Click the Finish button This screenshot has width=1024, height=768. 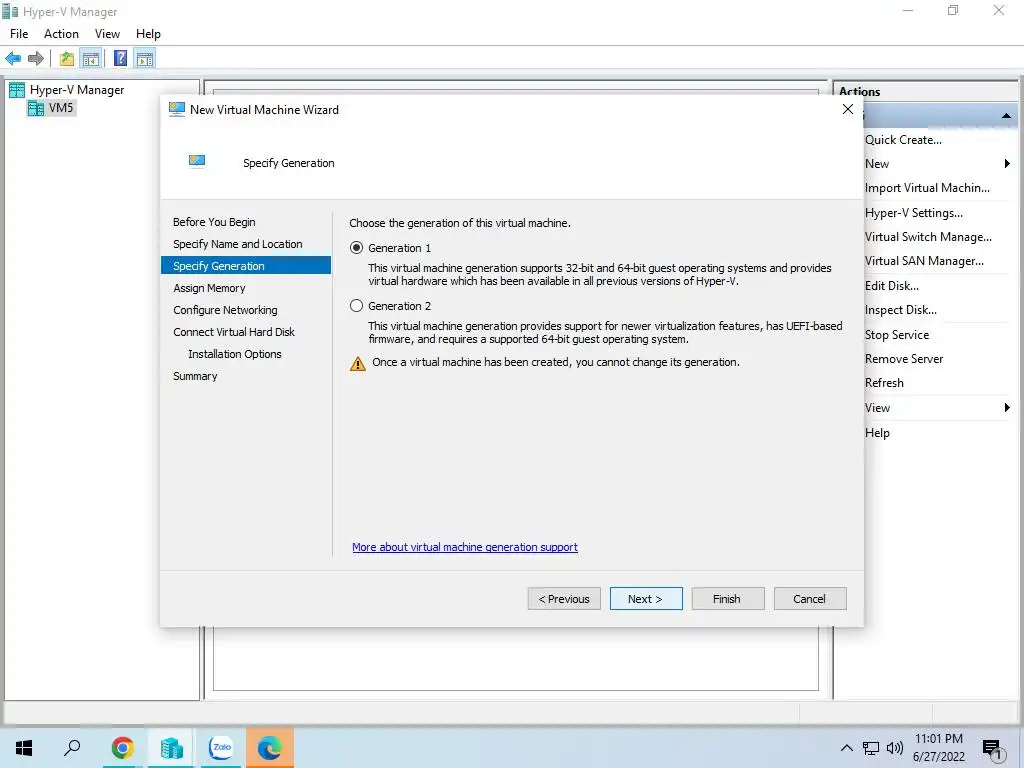[728, 599]
